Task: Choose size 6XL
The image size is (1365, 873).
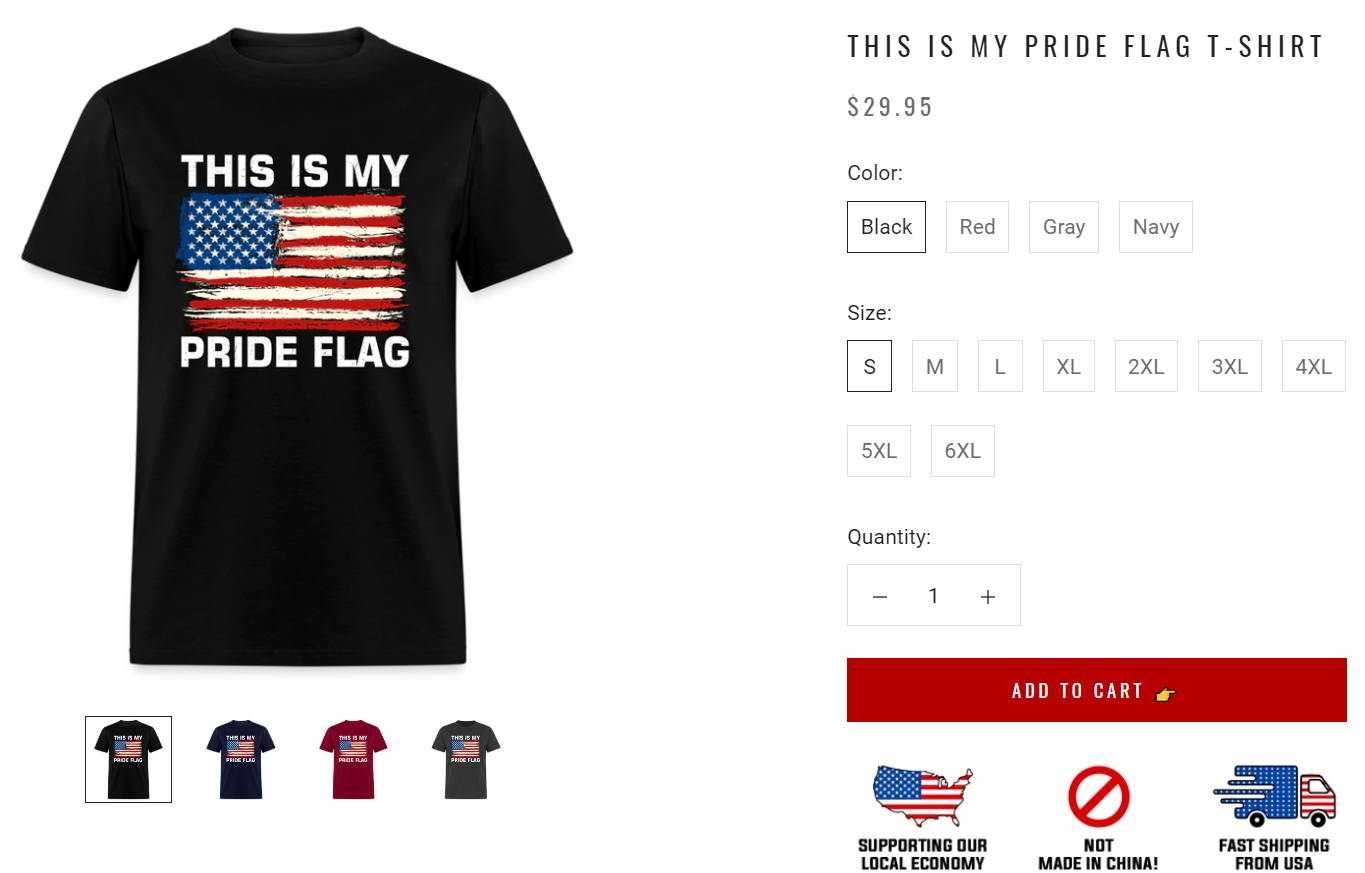Action: click(963, 451)
